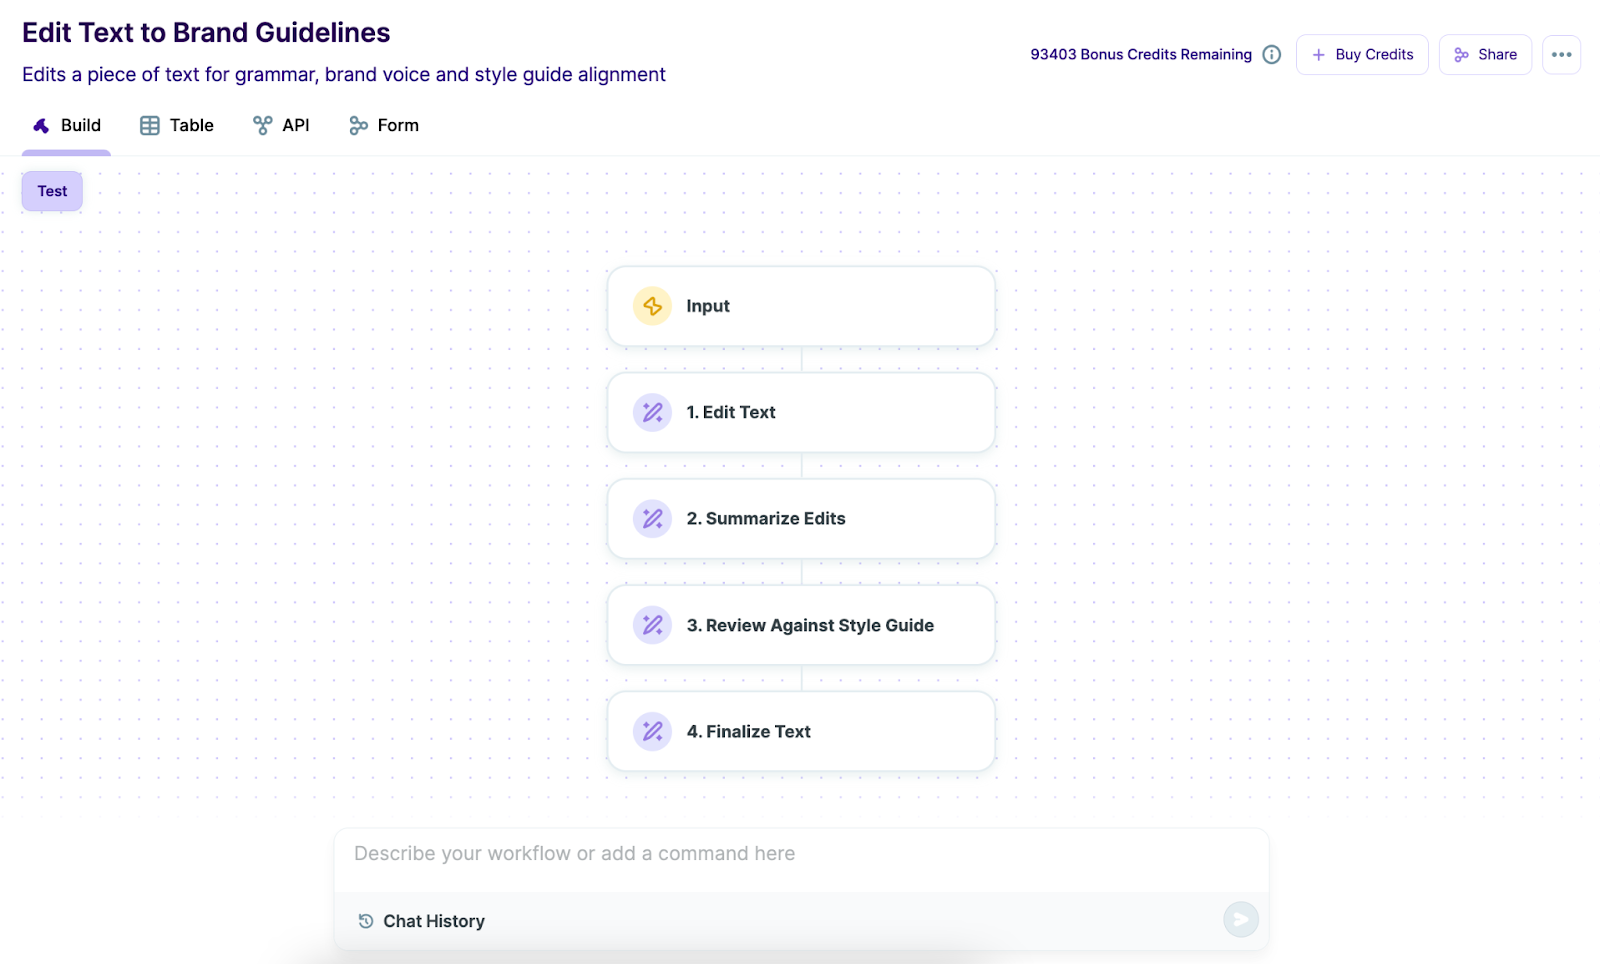Click the Finalize Text node icon
The width and height of the screenshot is (1600, 964).
tap(652, 731)
